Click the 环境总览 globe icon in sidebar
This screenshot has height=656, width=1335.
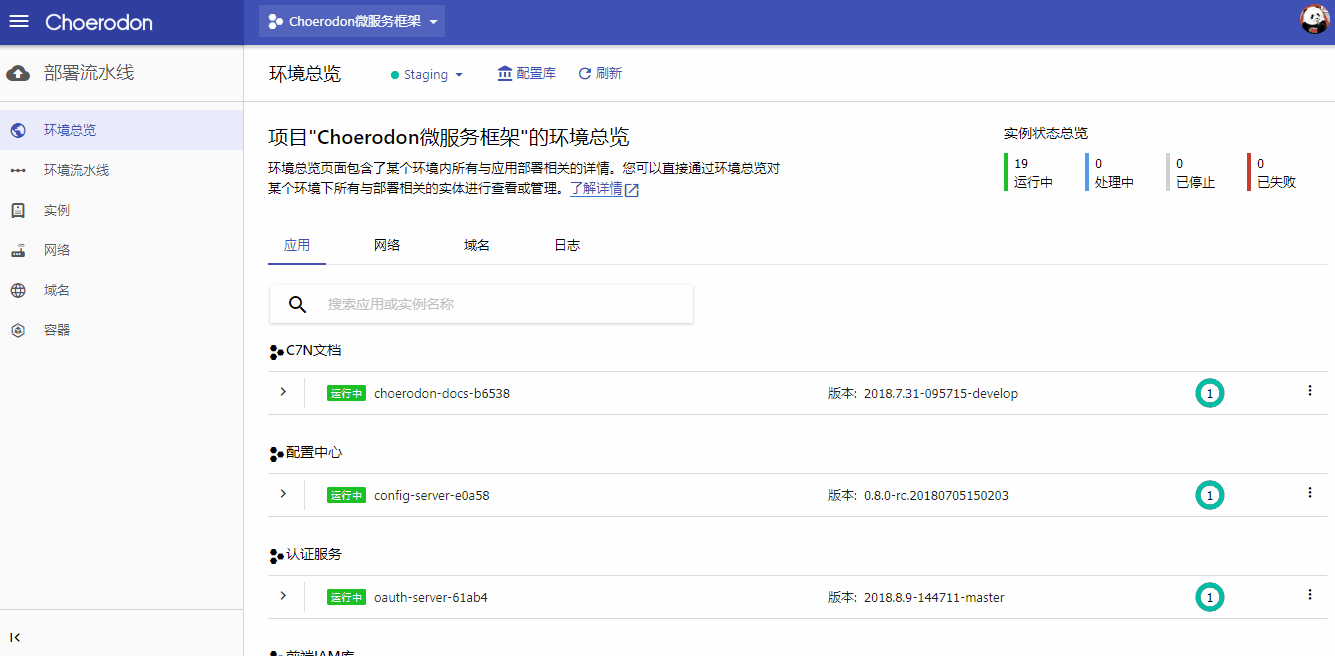[18, 130]
